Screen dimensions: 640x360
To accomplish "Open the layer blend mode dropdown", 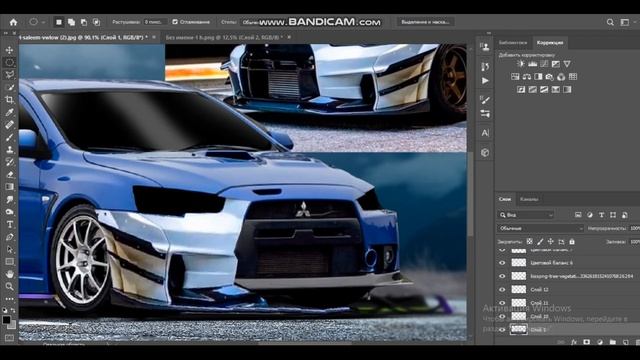I will click(541, 228).
